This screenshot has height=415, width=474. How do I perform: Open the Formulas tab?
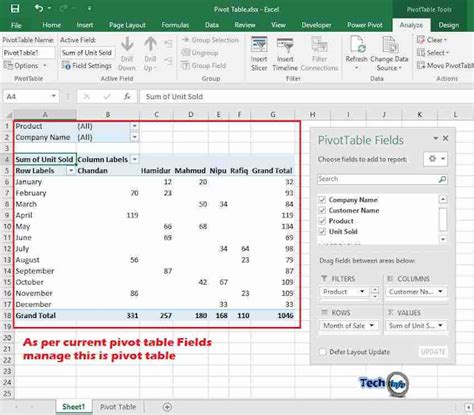coord(175,25)
